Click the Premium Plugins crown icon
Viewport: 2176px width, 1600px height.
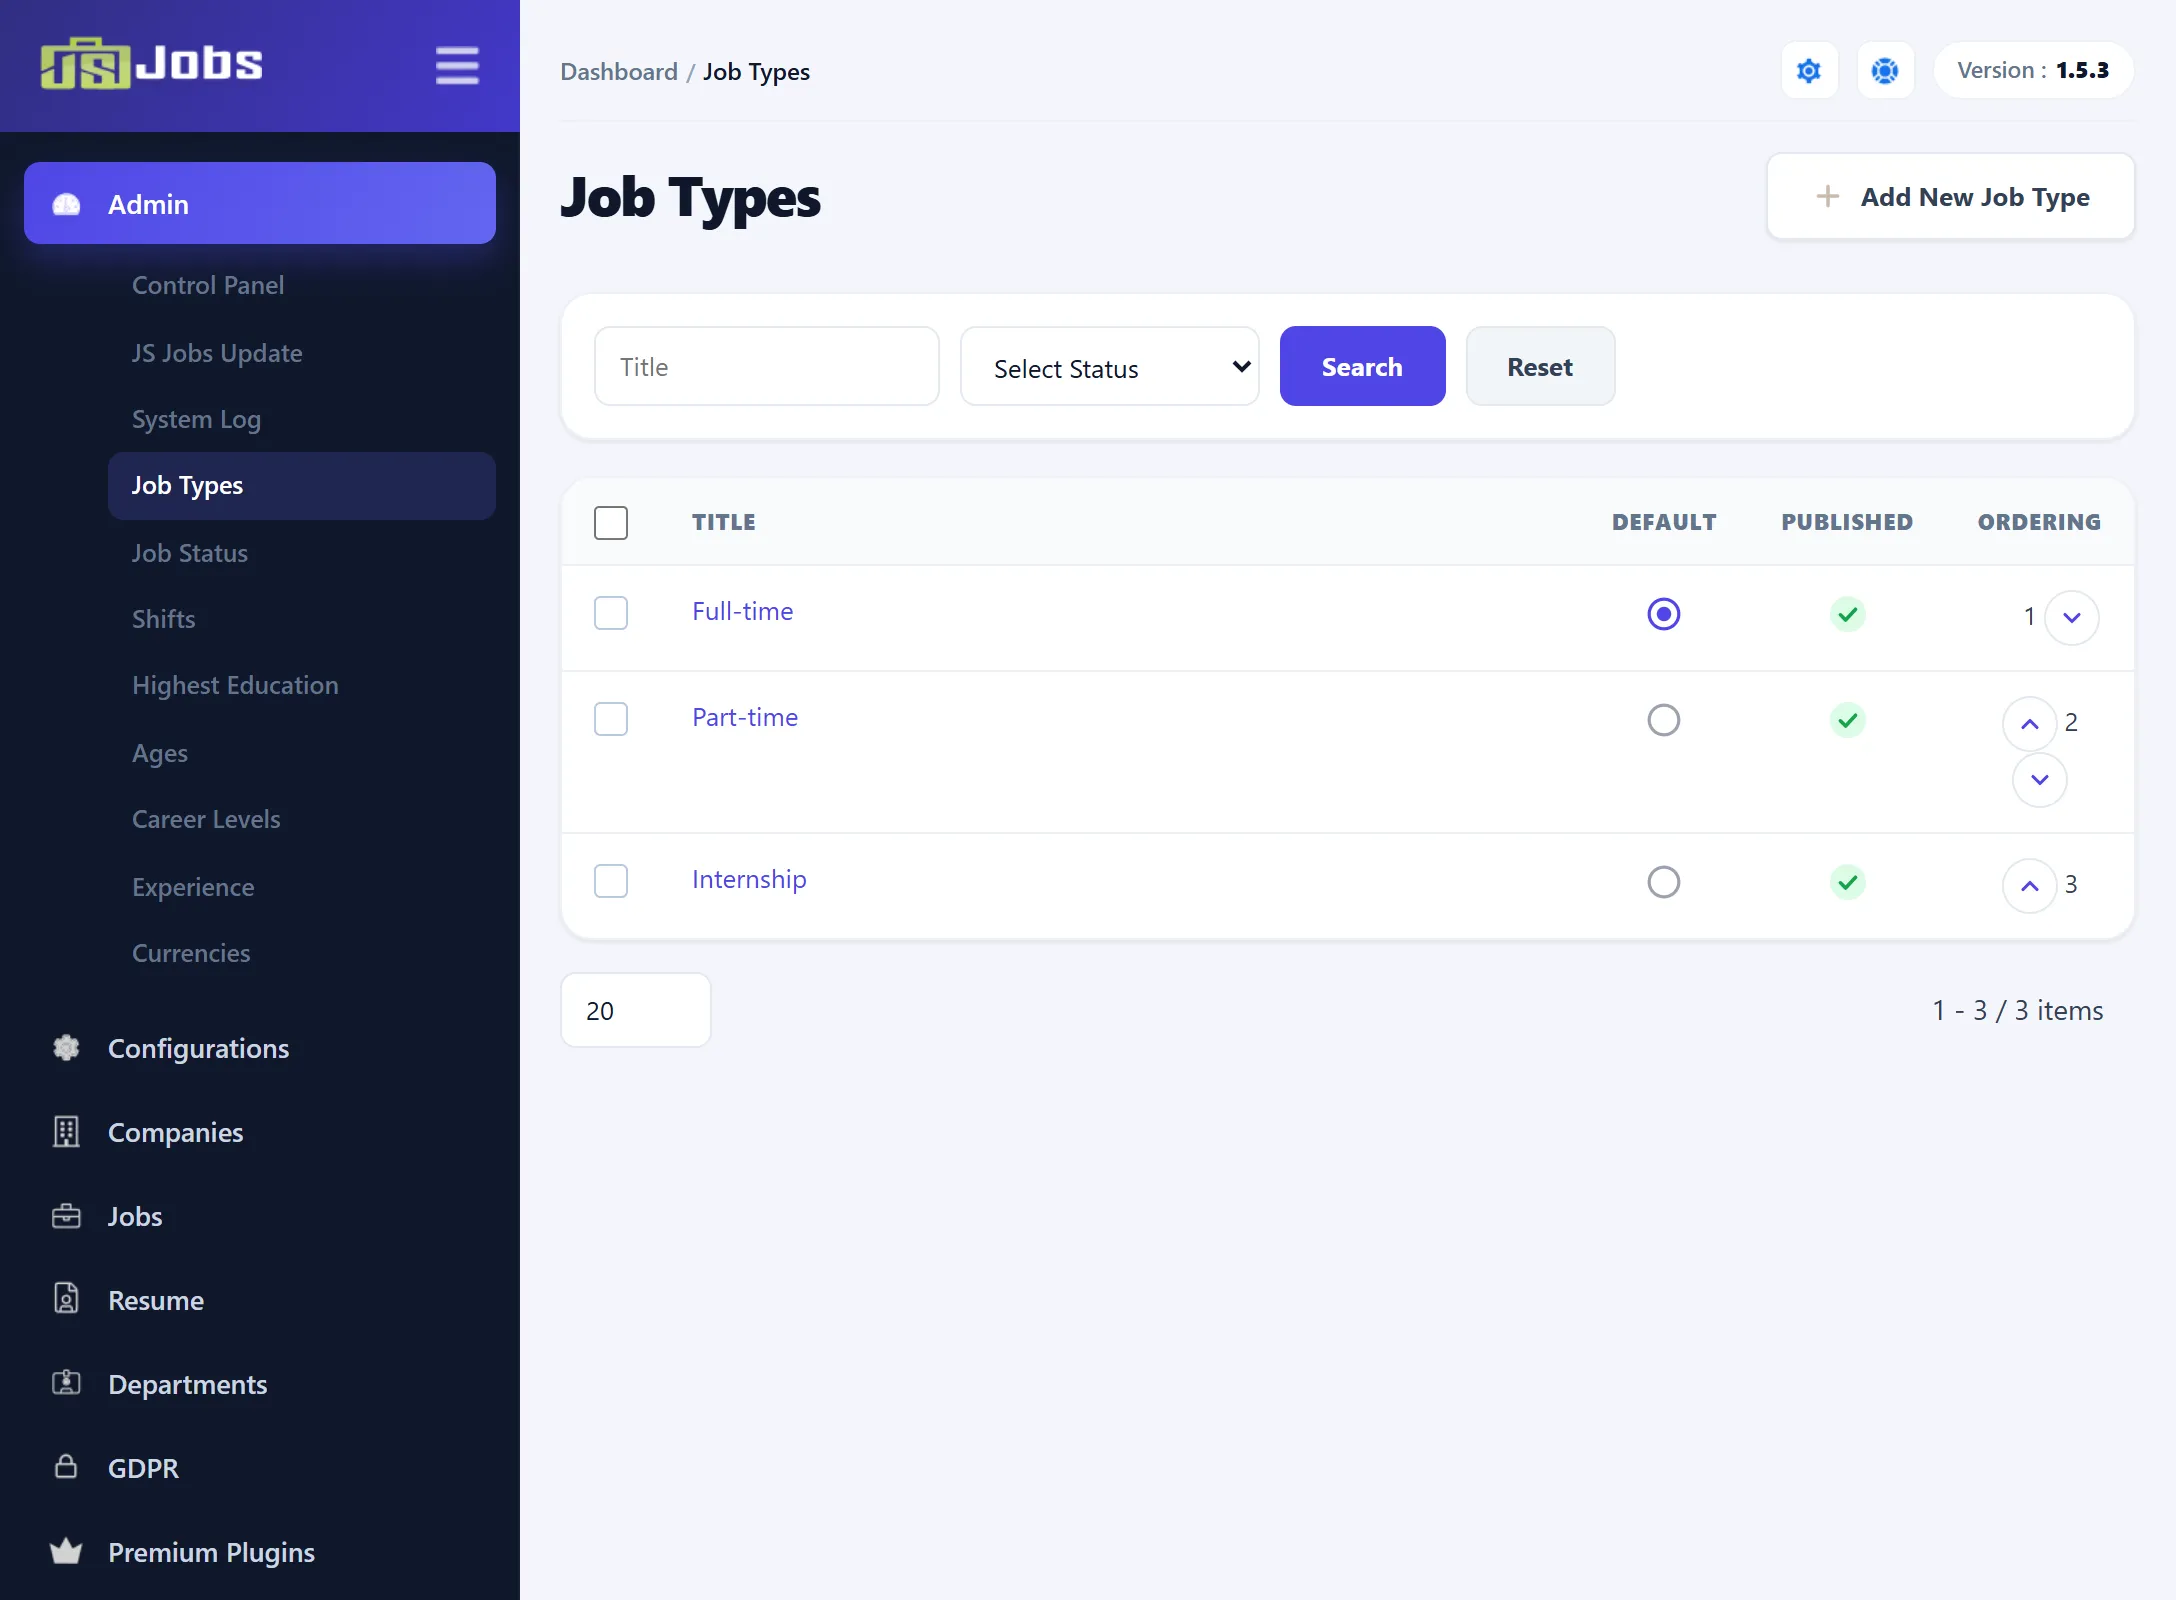(66, 1551)
